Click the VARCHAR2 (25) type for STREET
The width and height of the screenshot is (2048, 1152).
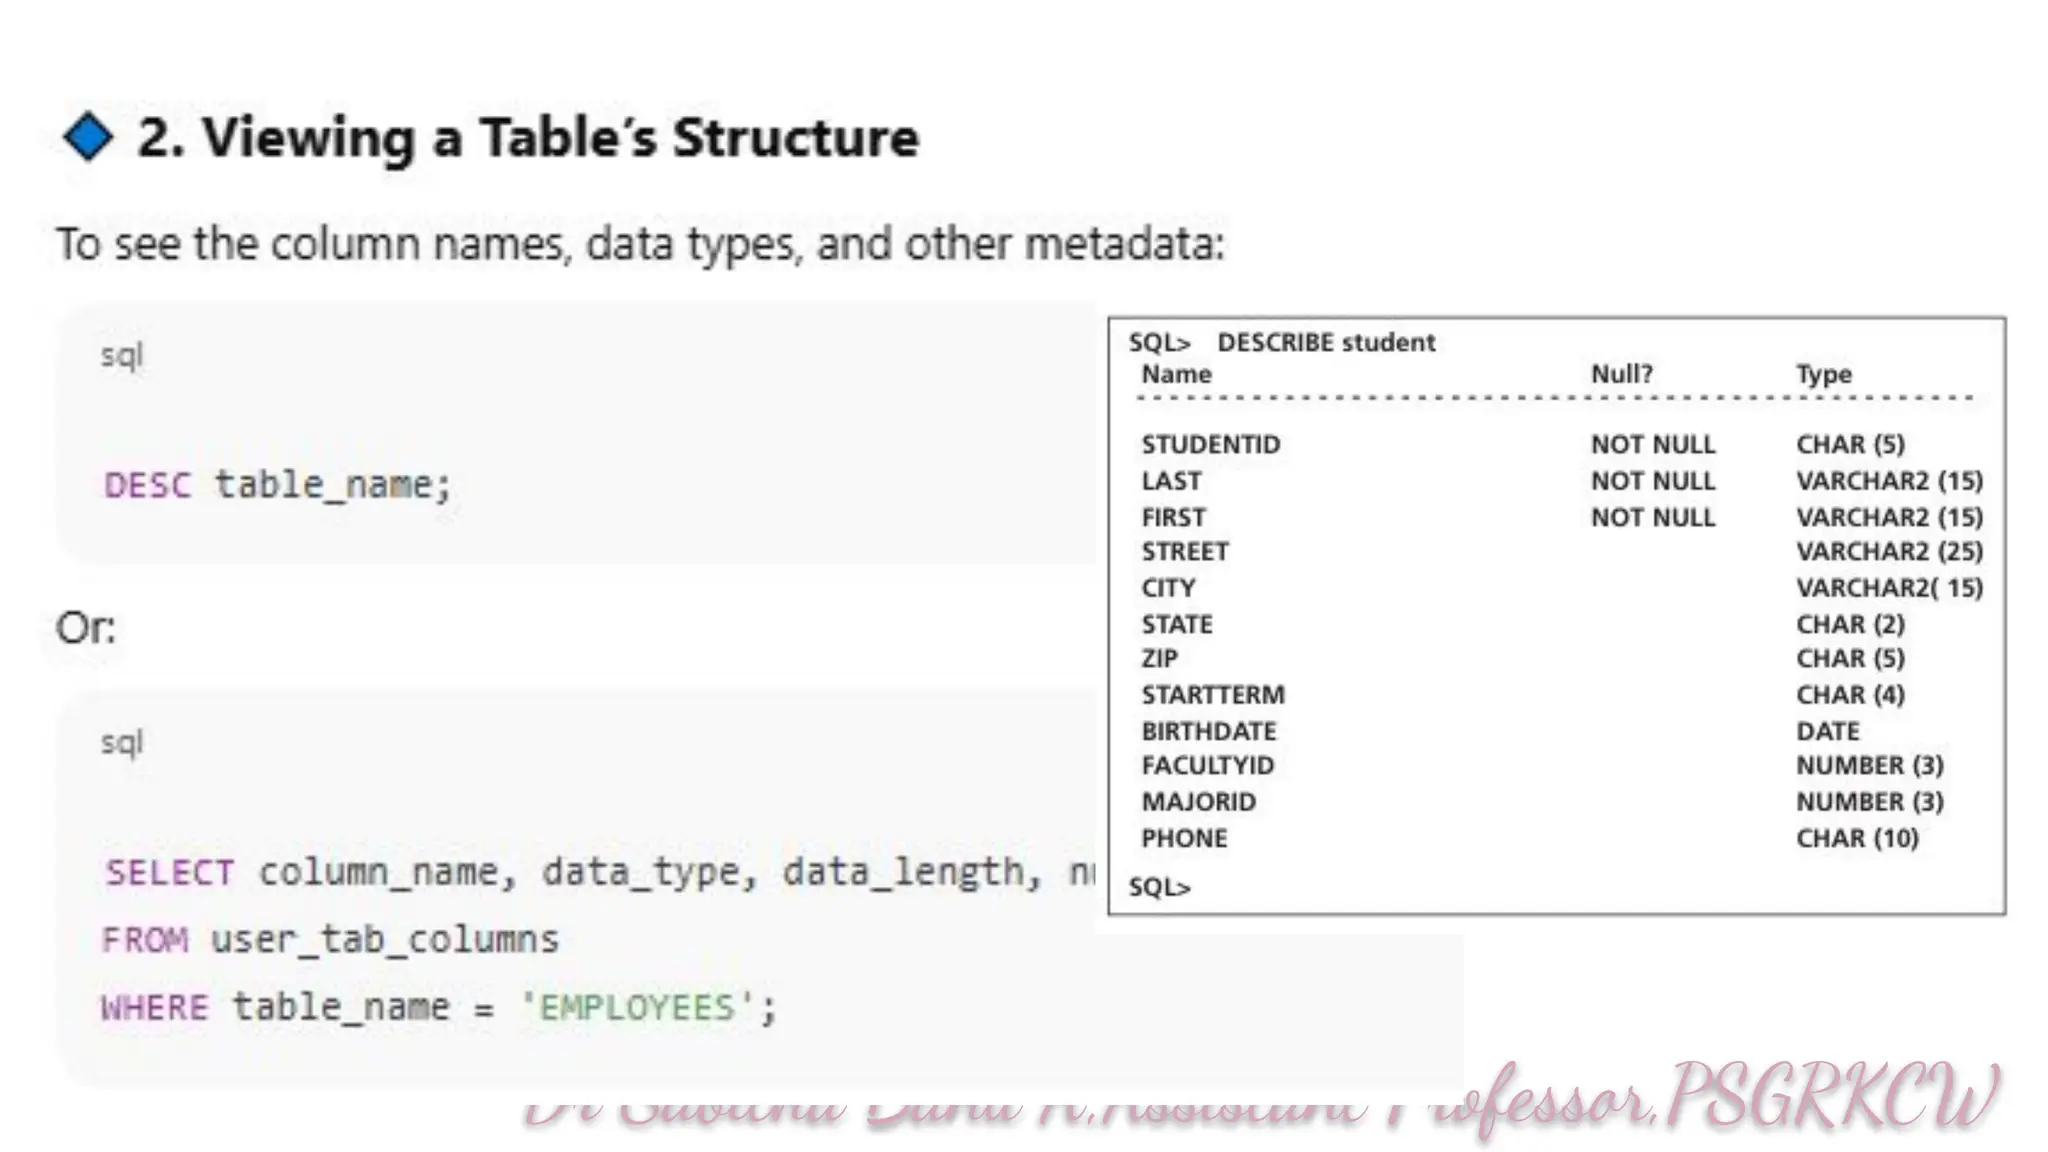click(x=1888, y=551)
